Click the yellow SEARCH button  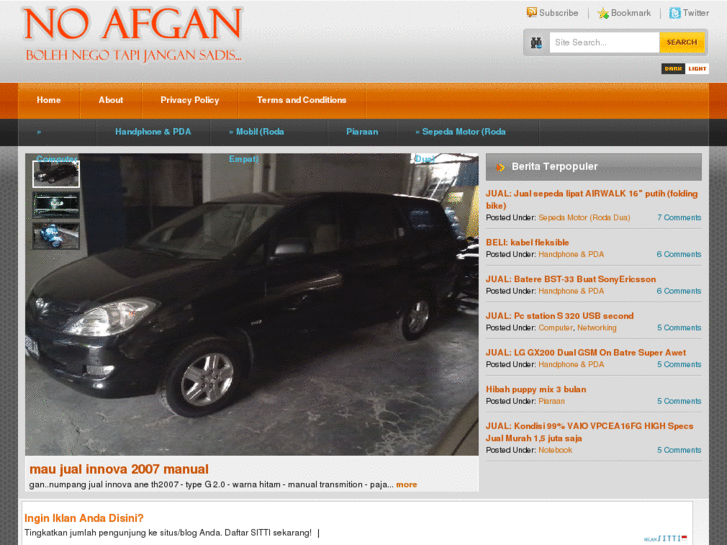pyautogui.click(x=682, y=43)
